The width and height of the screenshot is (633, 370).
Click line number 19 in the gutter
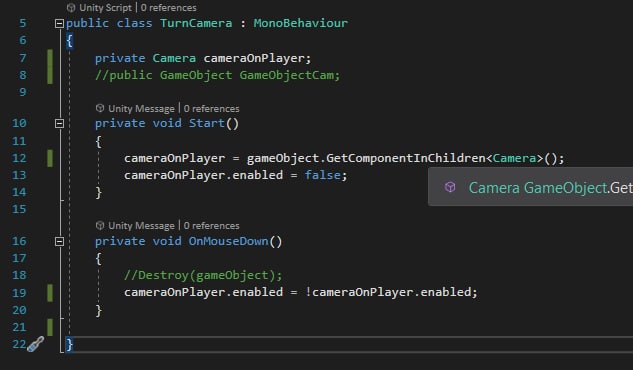pos(19,293)
